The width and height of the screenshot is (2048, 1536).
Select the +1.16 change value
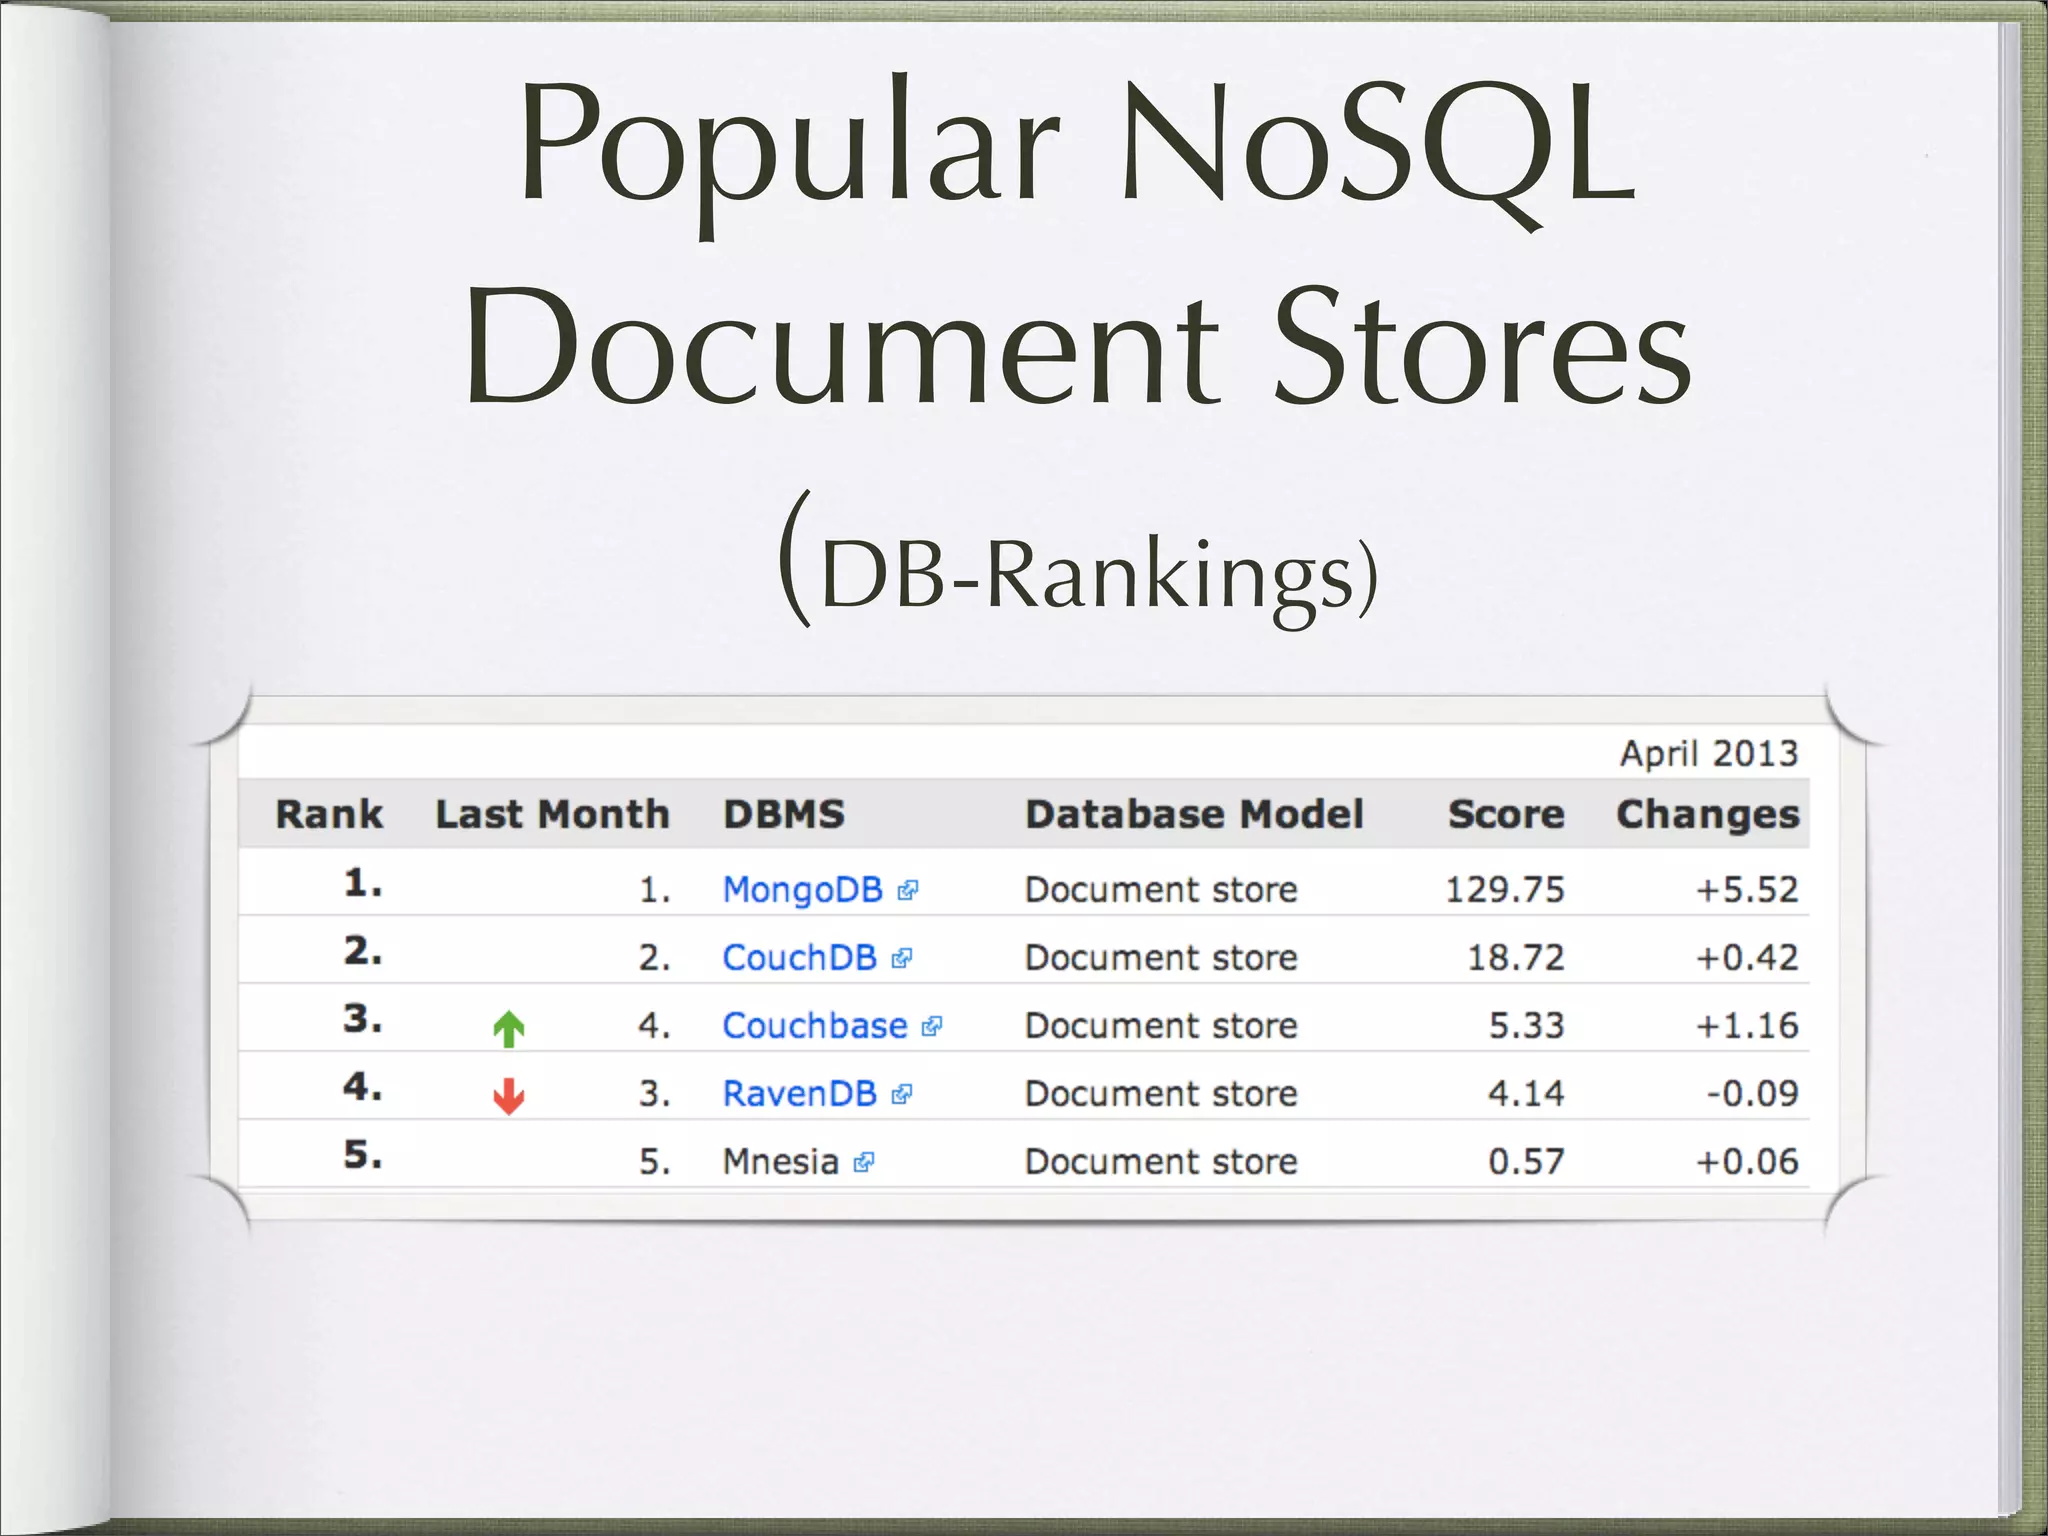[1747, 1026]
